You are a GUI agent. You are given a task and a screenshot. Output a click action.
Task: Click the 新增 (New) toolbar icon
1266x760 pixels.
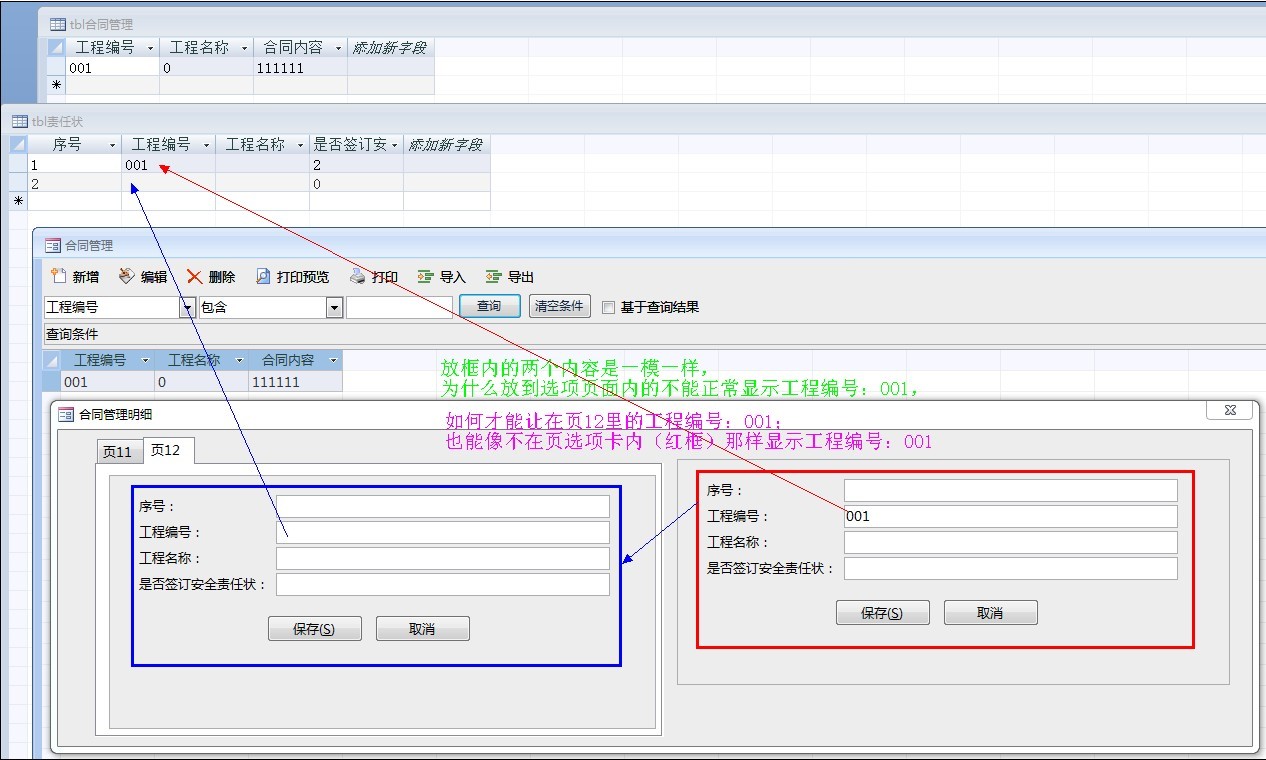pyautogui.click(x=59, y=277)
